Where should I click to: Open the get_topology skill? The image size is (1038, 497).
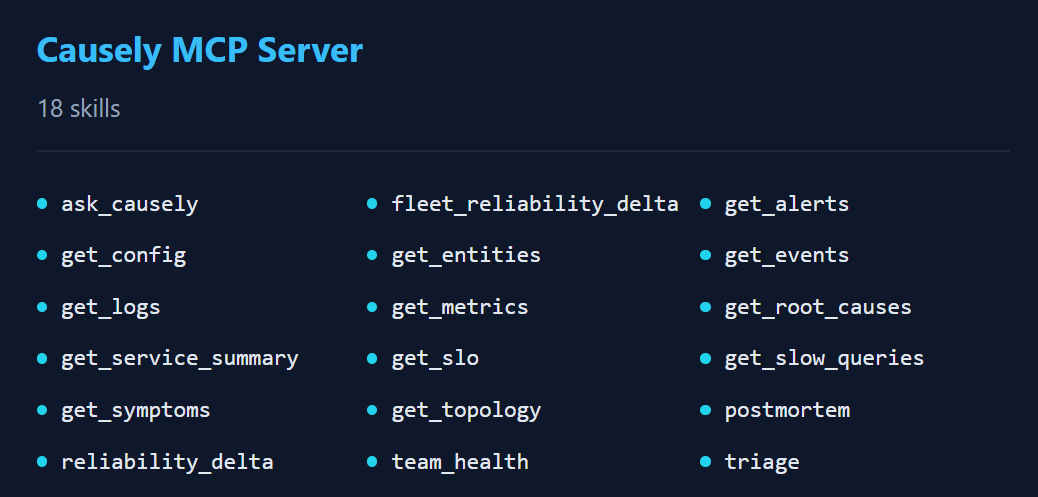tap(466, 410)
